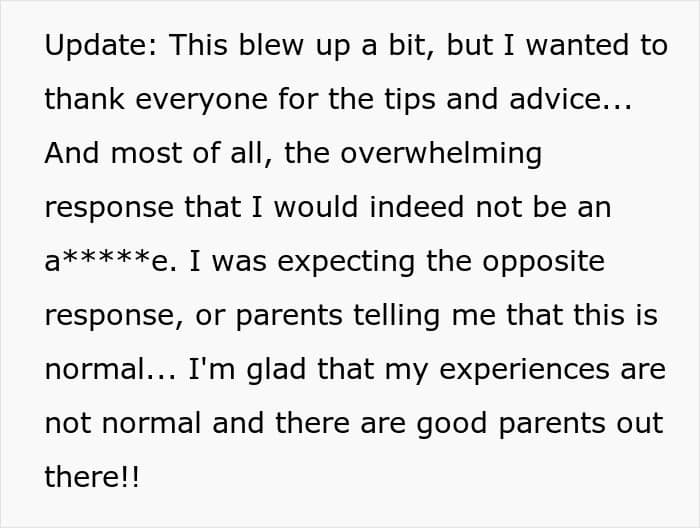Click the word "overwhelming"
The width and height of the screenshot is (700, 528).
click(441, 155)
